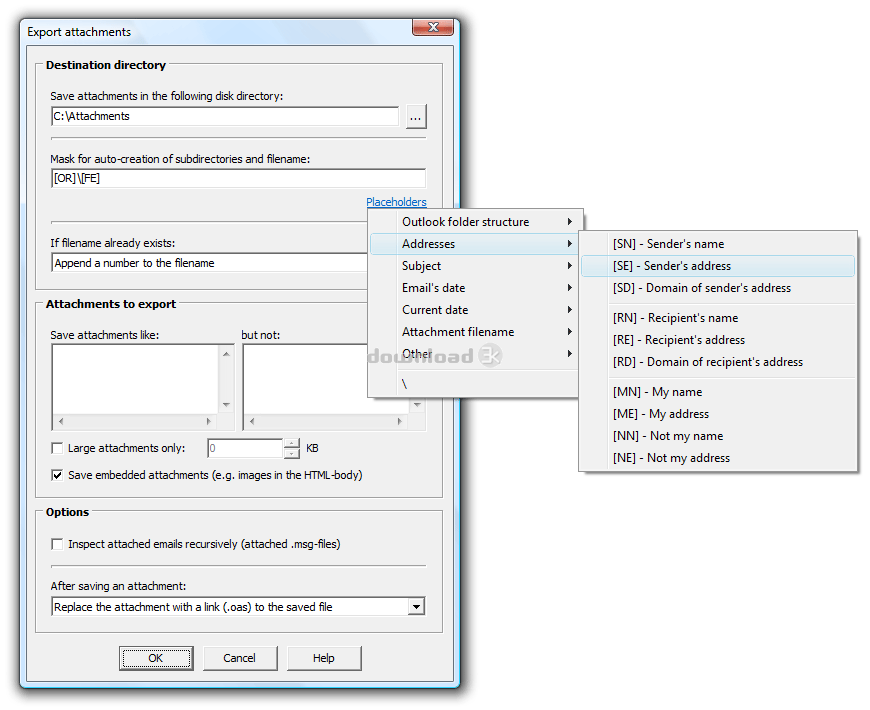Select [ME] - My address
The height and width of the screenshot is (710, 870).
click(x=718, y=414)
